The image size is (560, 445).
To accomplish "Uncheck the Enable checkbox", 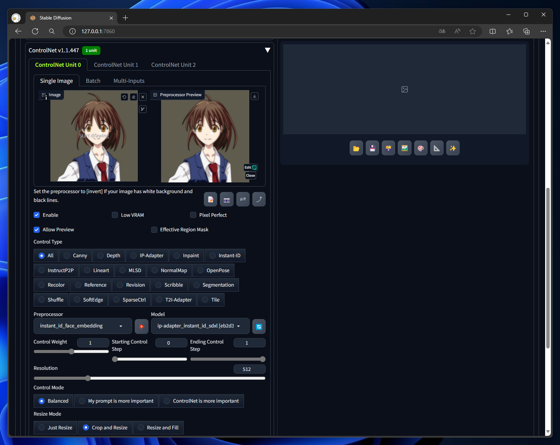I will pyautogui.click(x=36, y=215).
